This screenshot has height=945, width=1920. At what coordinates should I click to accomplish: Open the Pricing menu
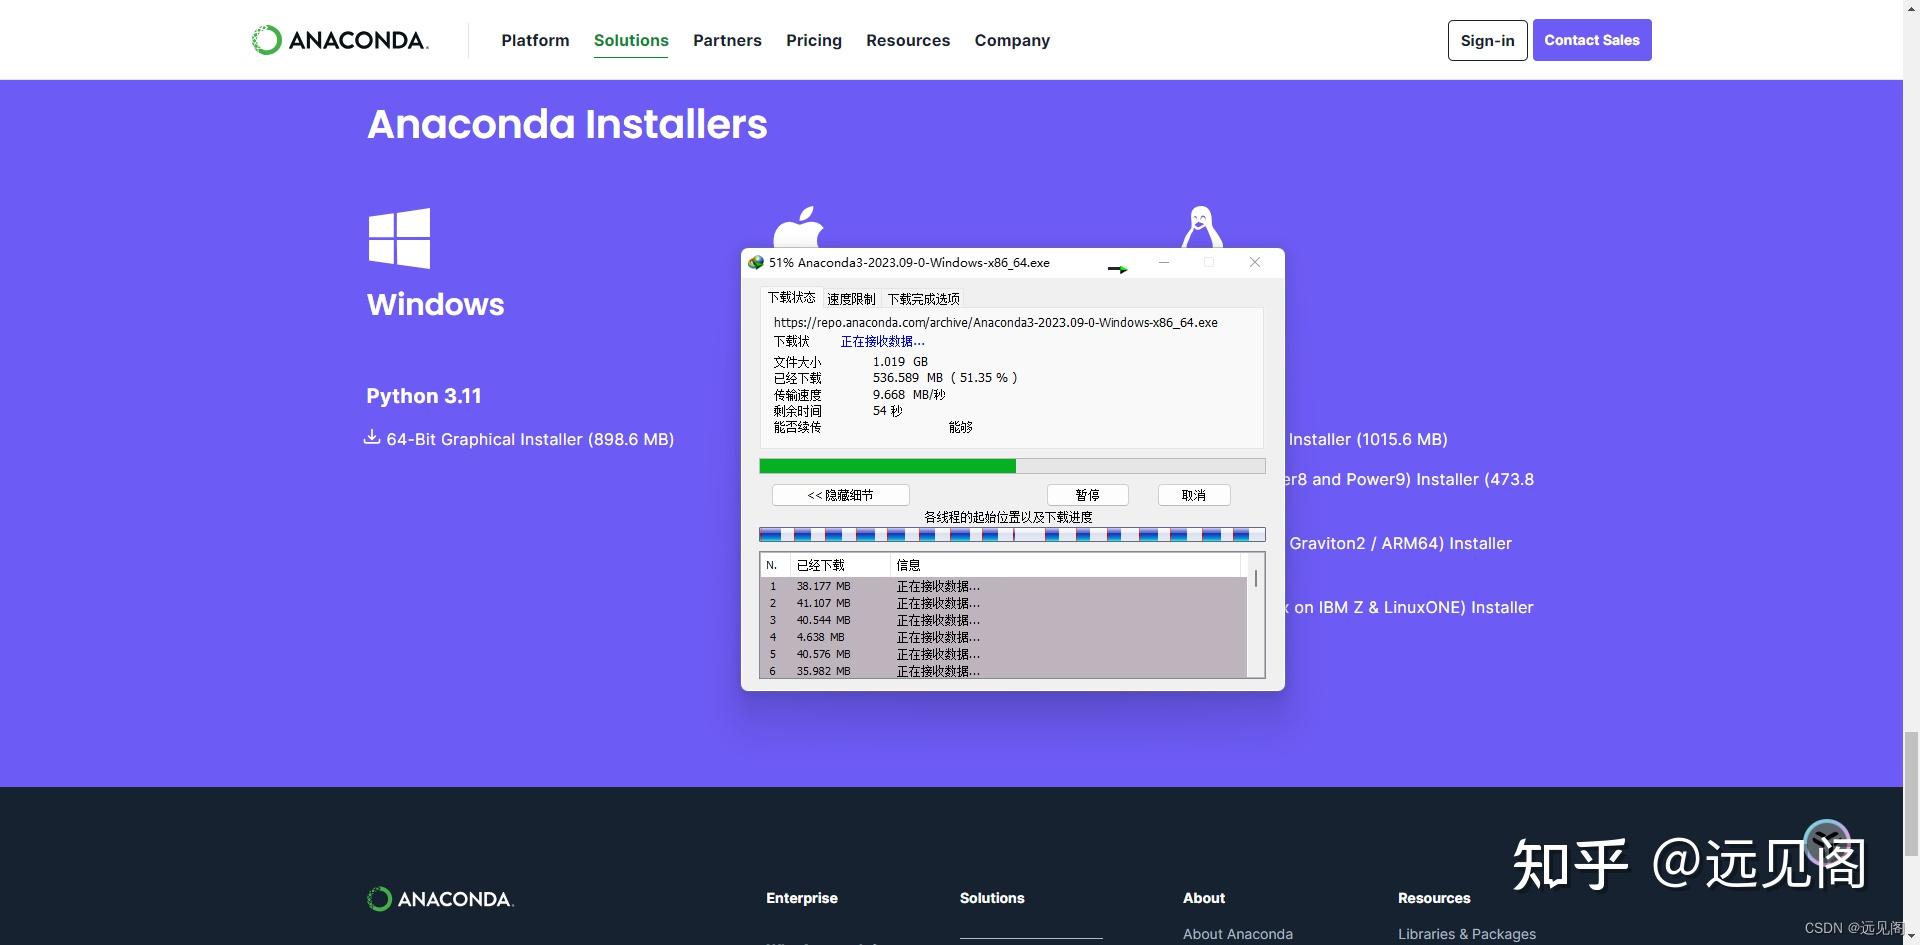point(813,40)
